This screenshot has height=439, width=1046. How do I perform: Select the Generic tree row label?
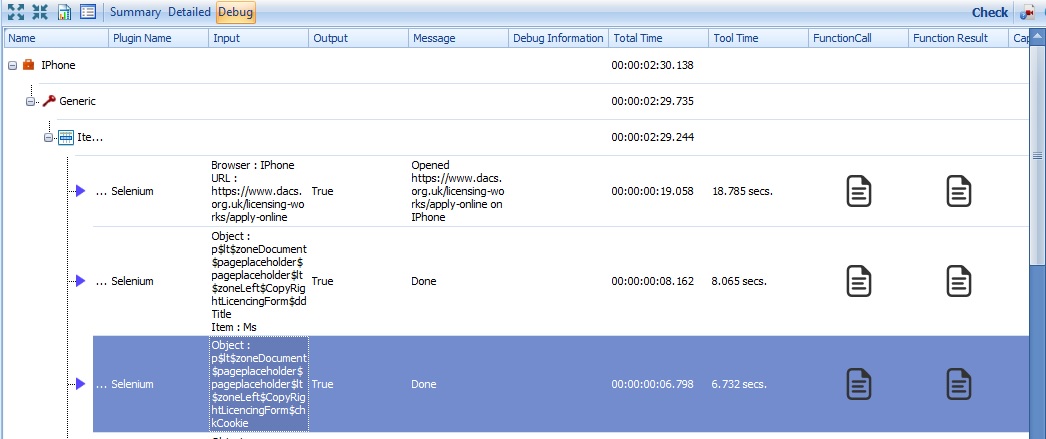pyautogui.click(x=77, y=101)
